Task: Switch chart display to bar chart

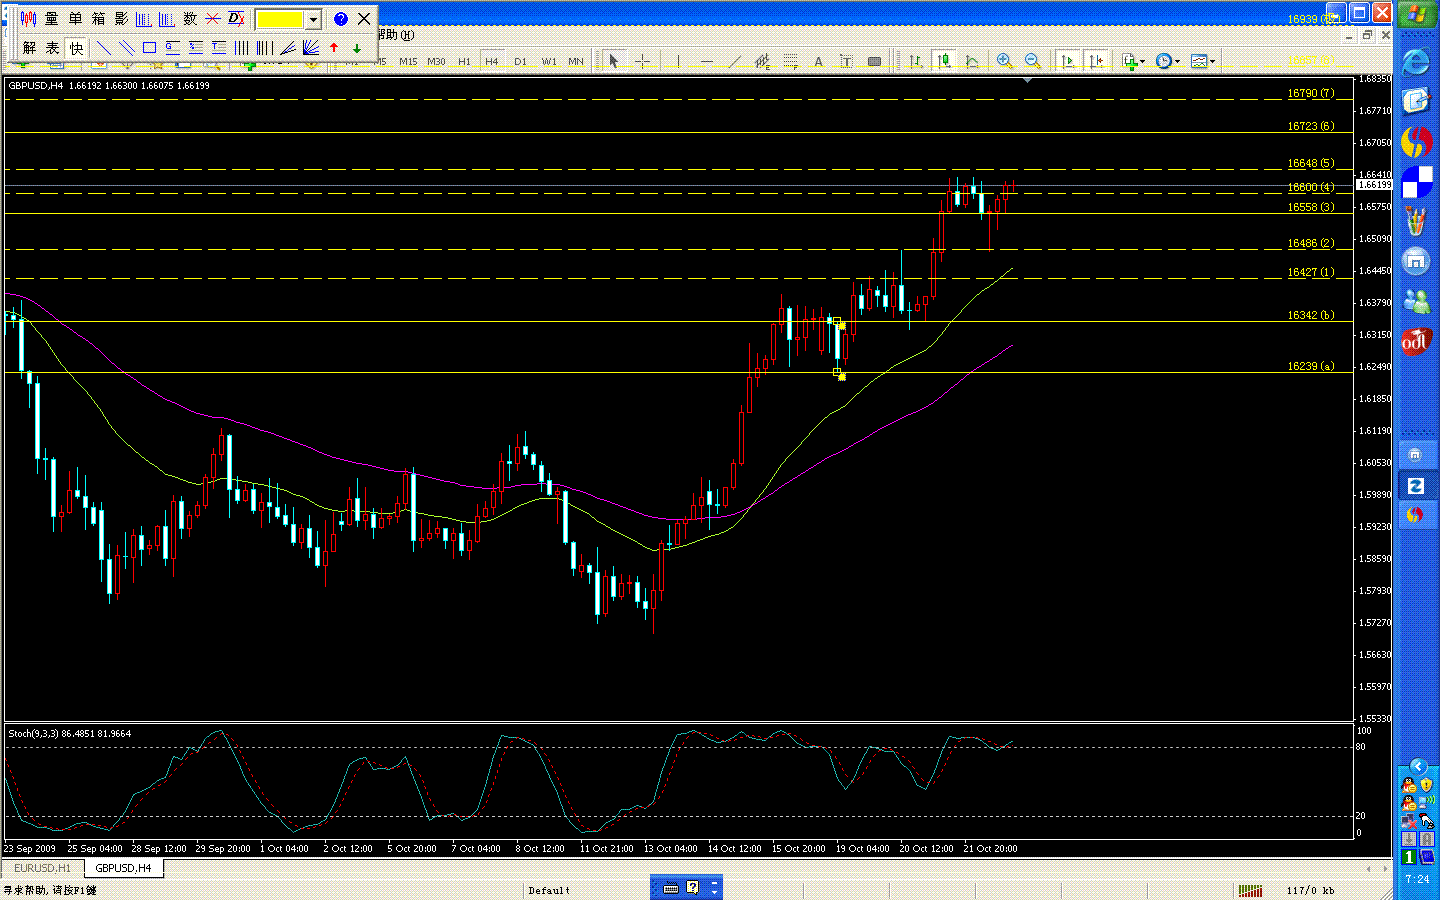Action: click(915, 62)
